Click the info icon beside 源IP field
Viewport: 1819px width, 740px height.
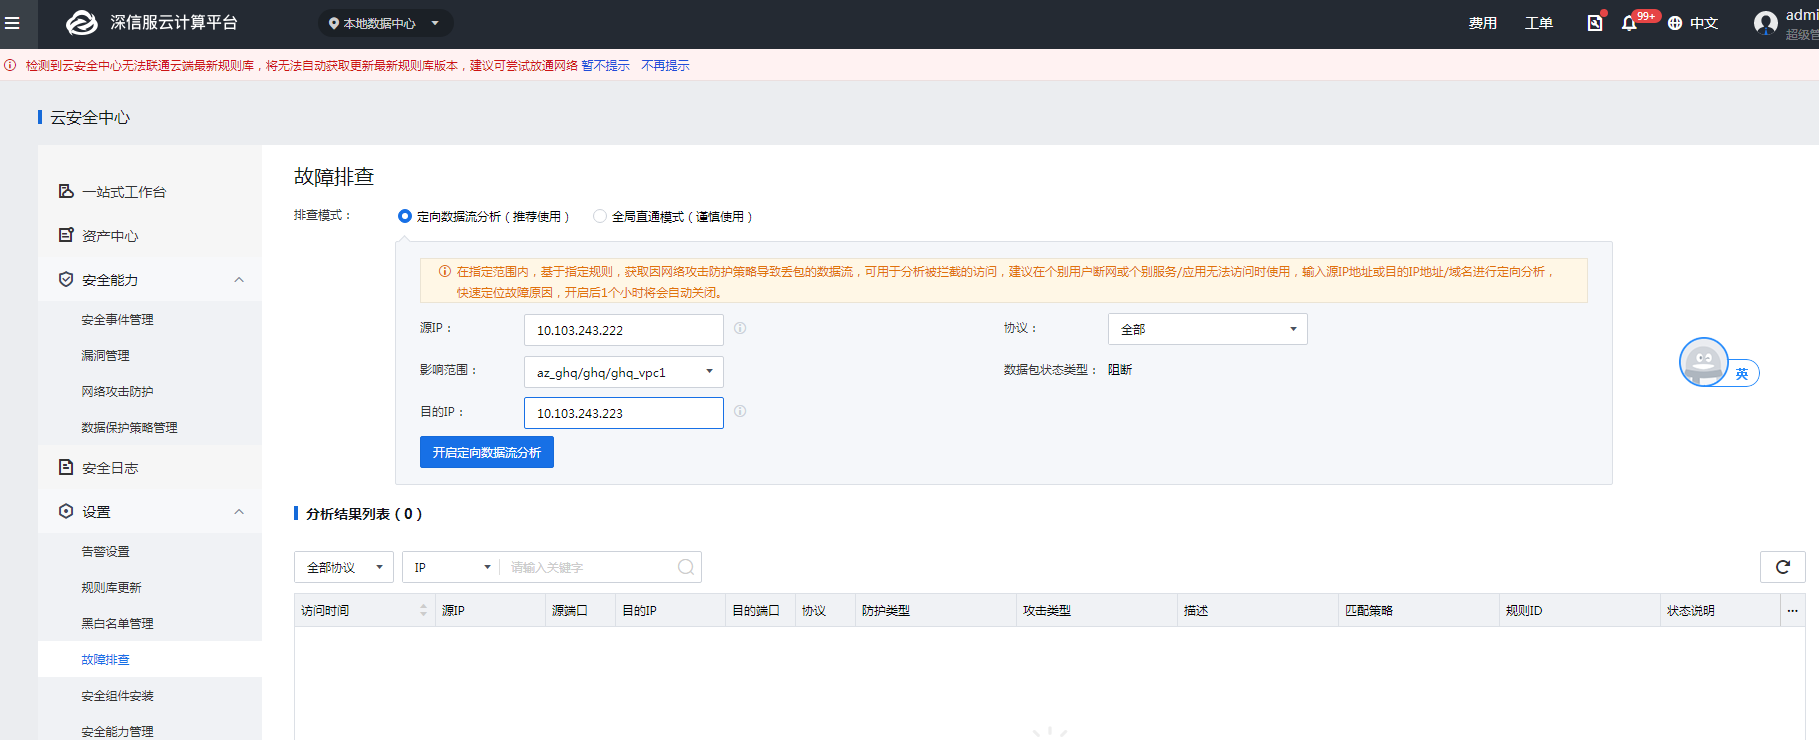[x=740, y=328]
